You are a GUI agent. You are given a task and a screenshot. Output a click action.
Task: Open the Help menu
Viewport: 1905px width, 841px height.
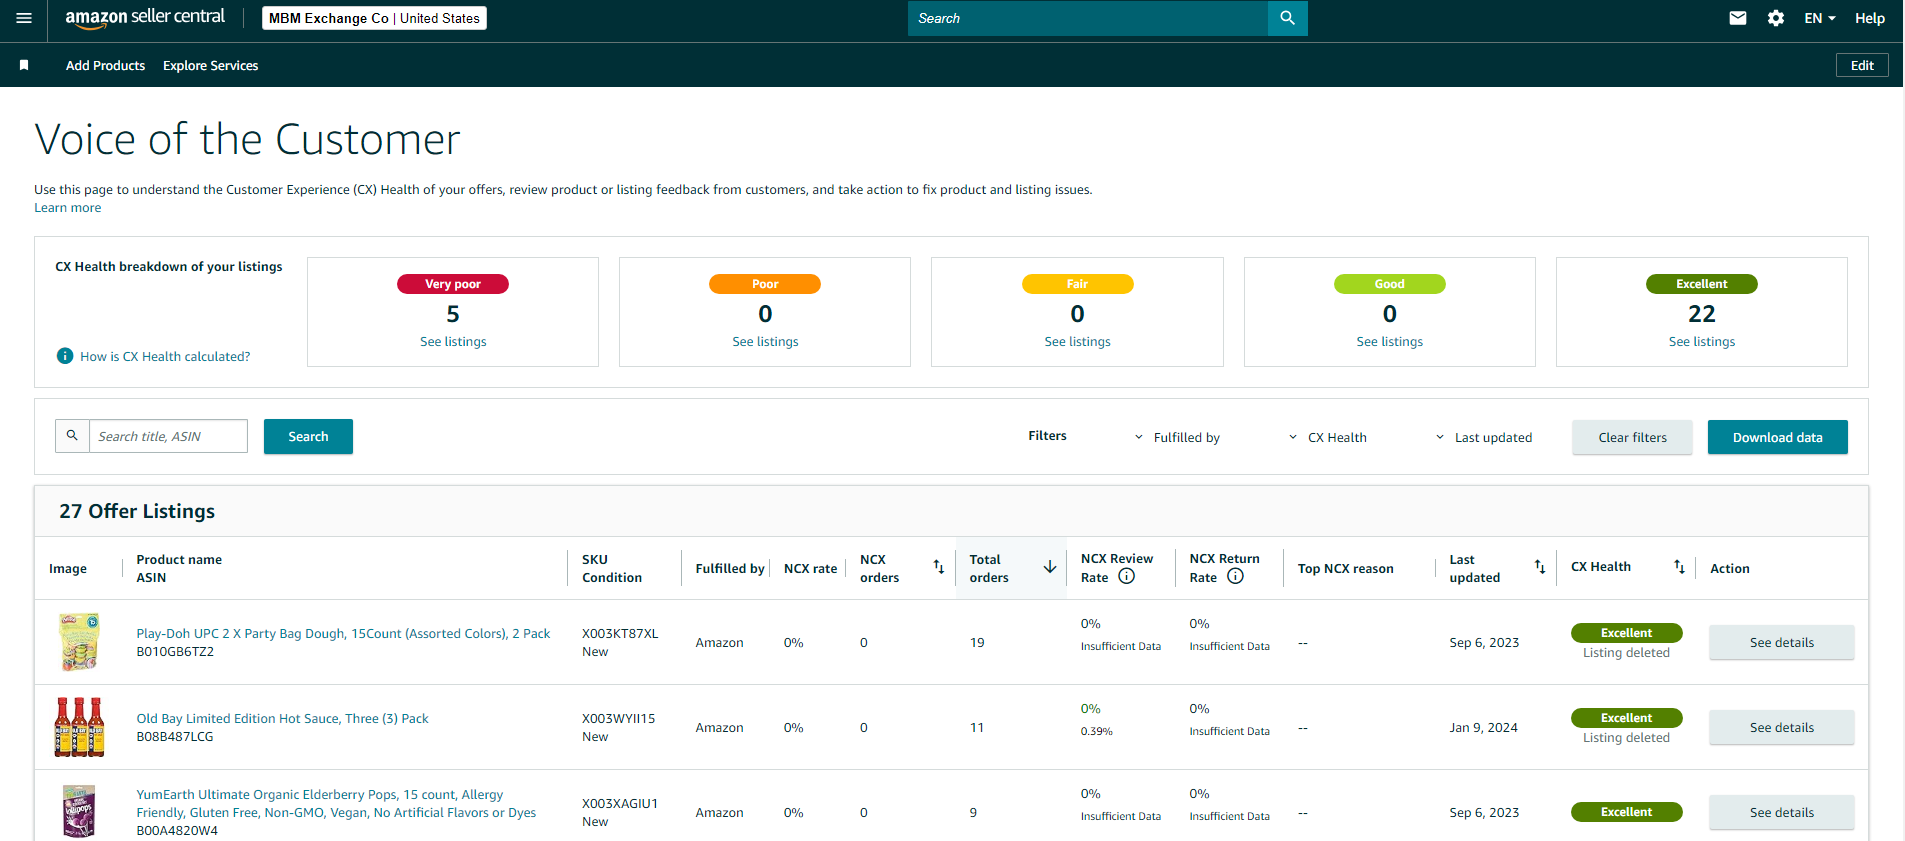pos(1869,18)
